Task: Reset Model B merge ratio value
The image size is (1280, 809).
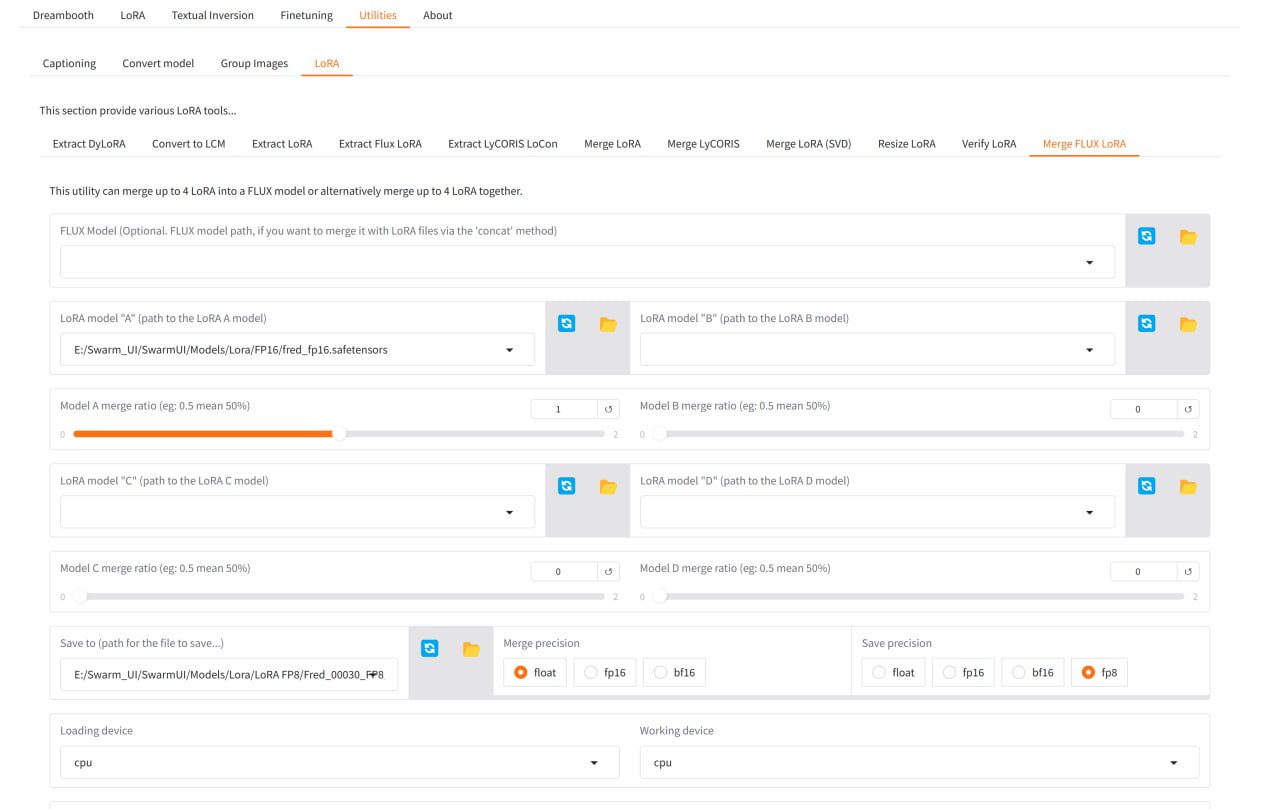Action: [1188, 409]
